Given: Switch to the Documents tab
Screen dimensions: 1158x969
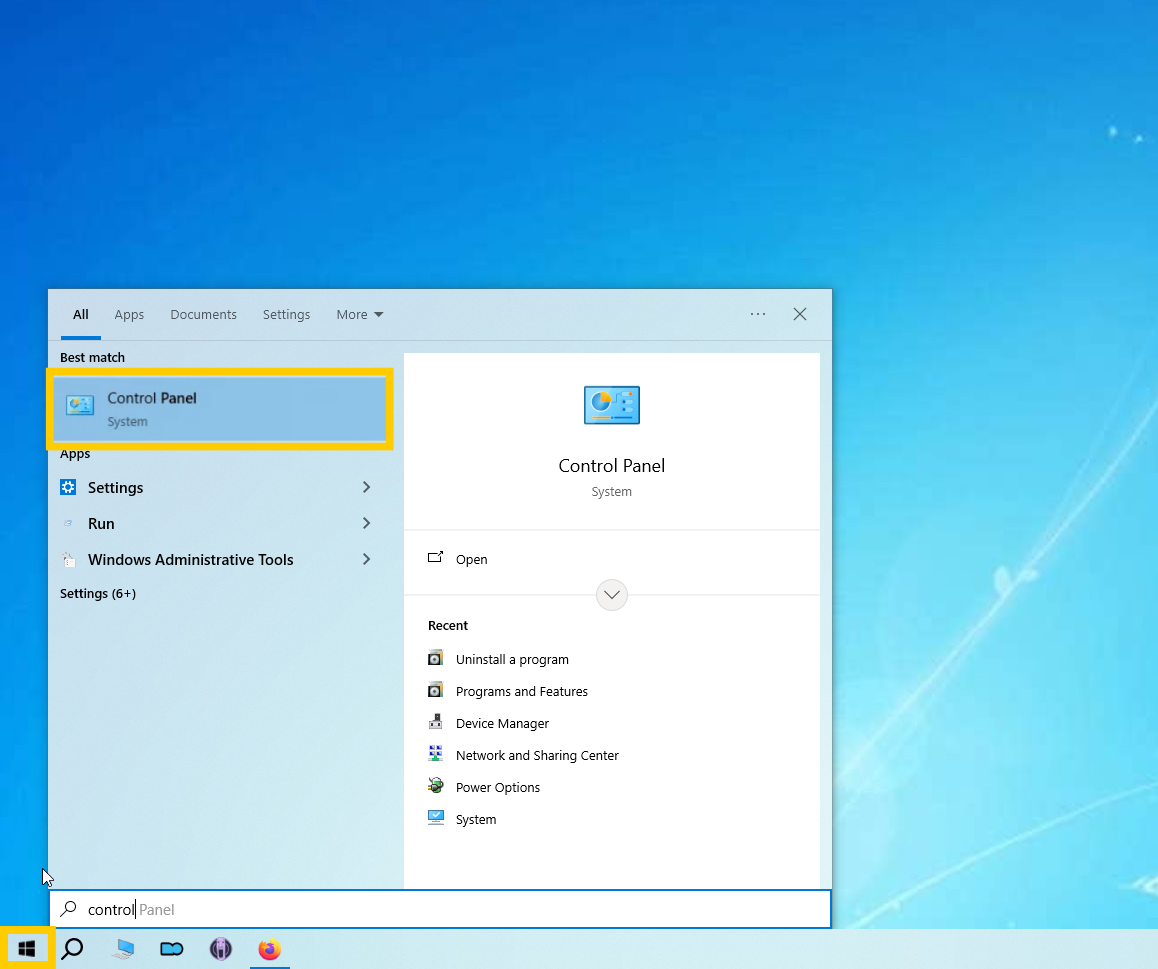Looking at the screenshot, I should 203,315.
